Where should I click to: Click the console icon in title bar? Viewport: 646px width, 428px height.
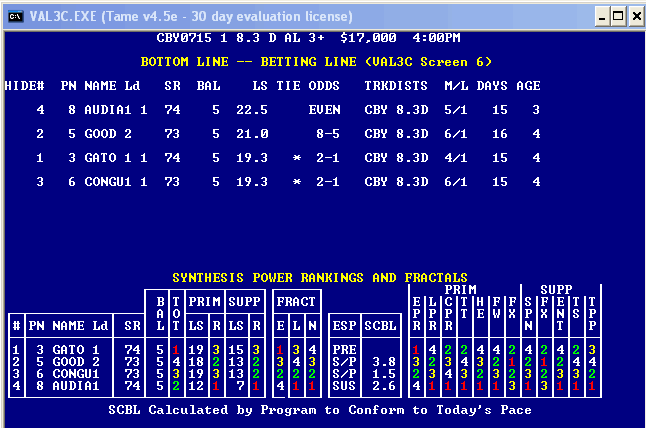pos(16,16)
